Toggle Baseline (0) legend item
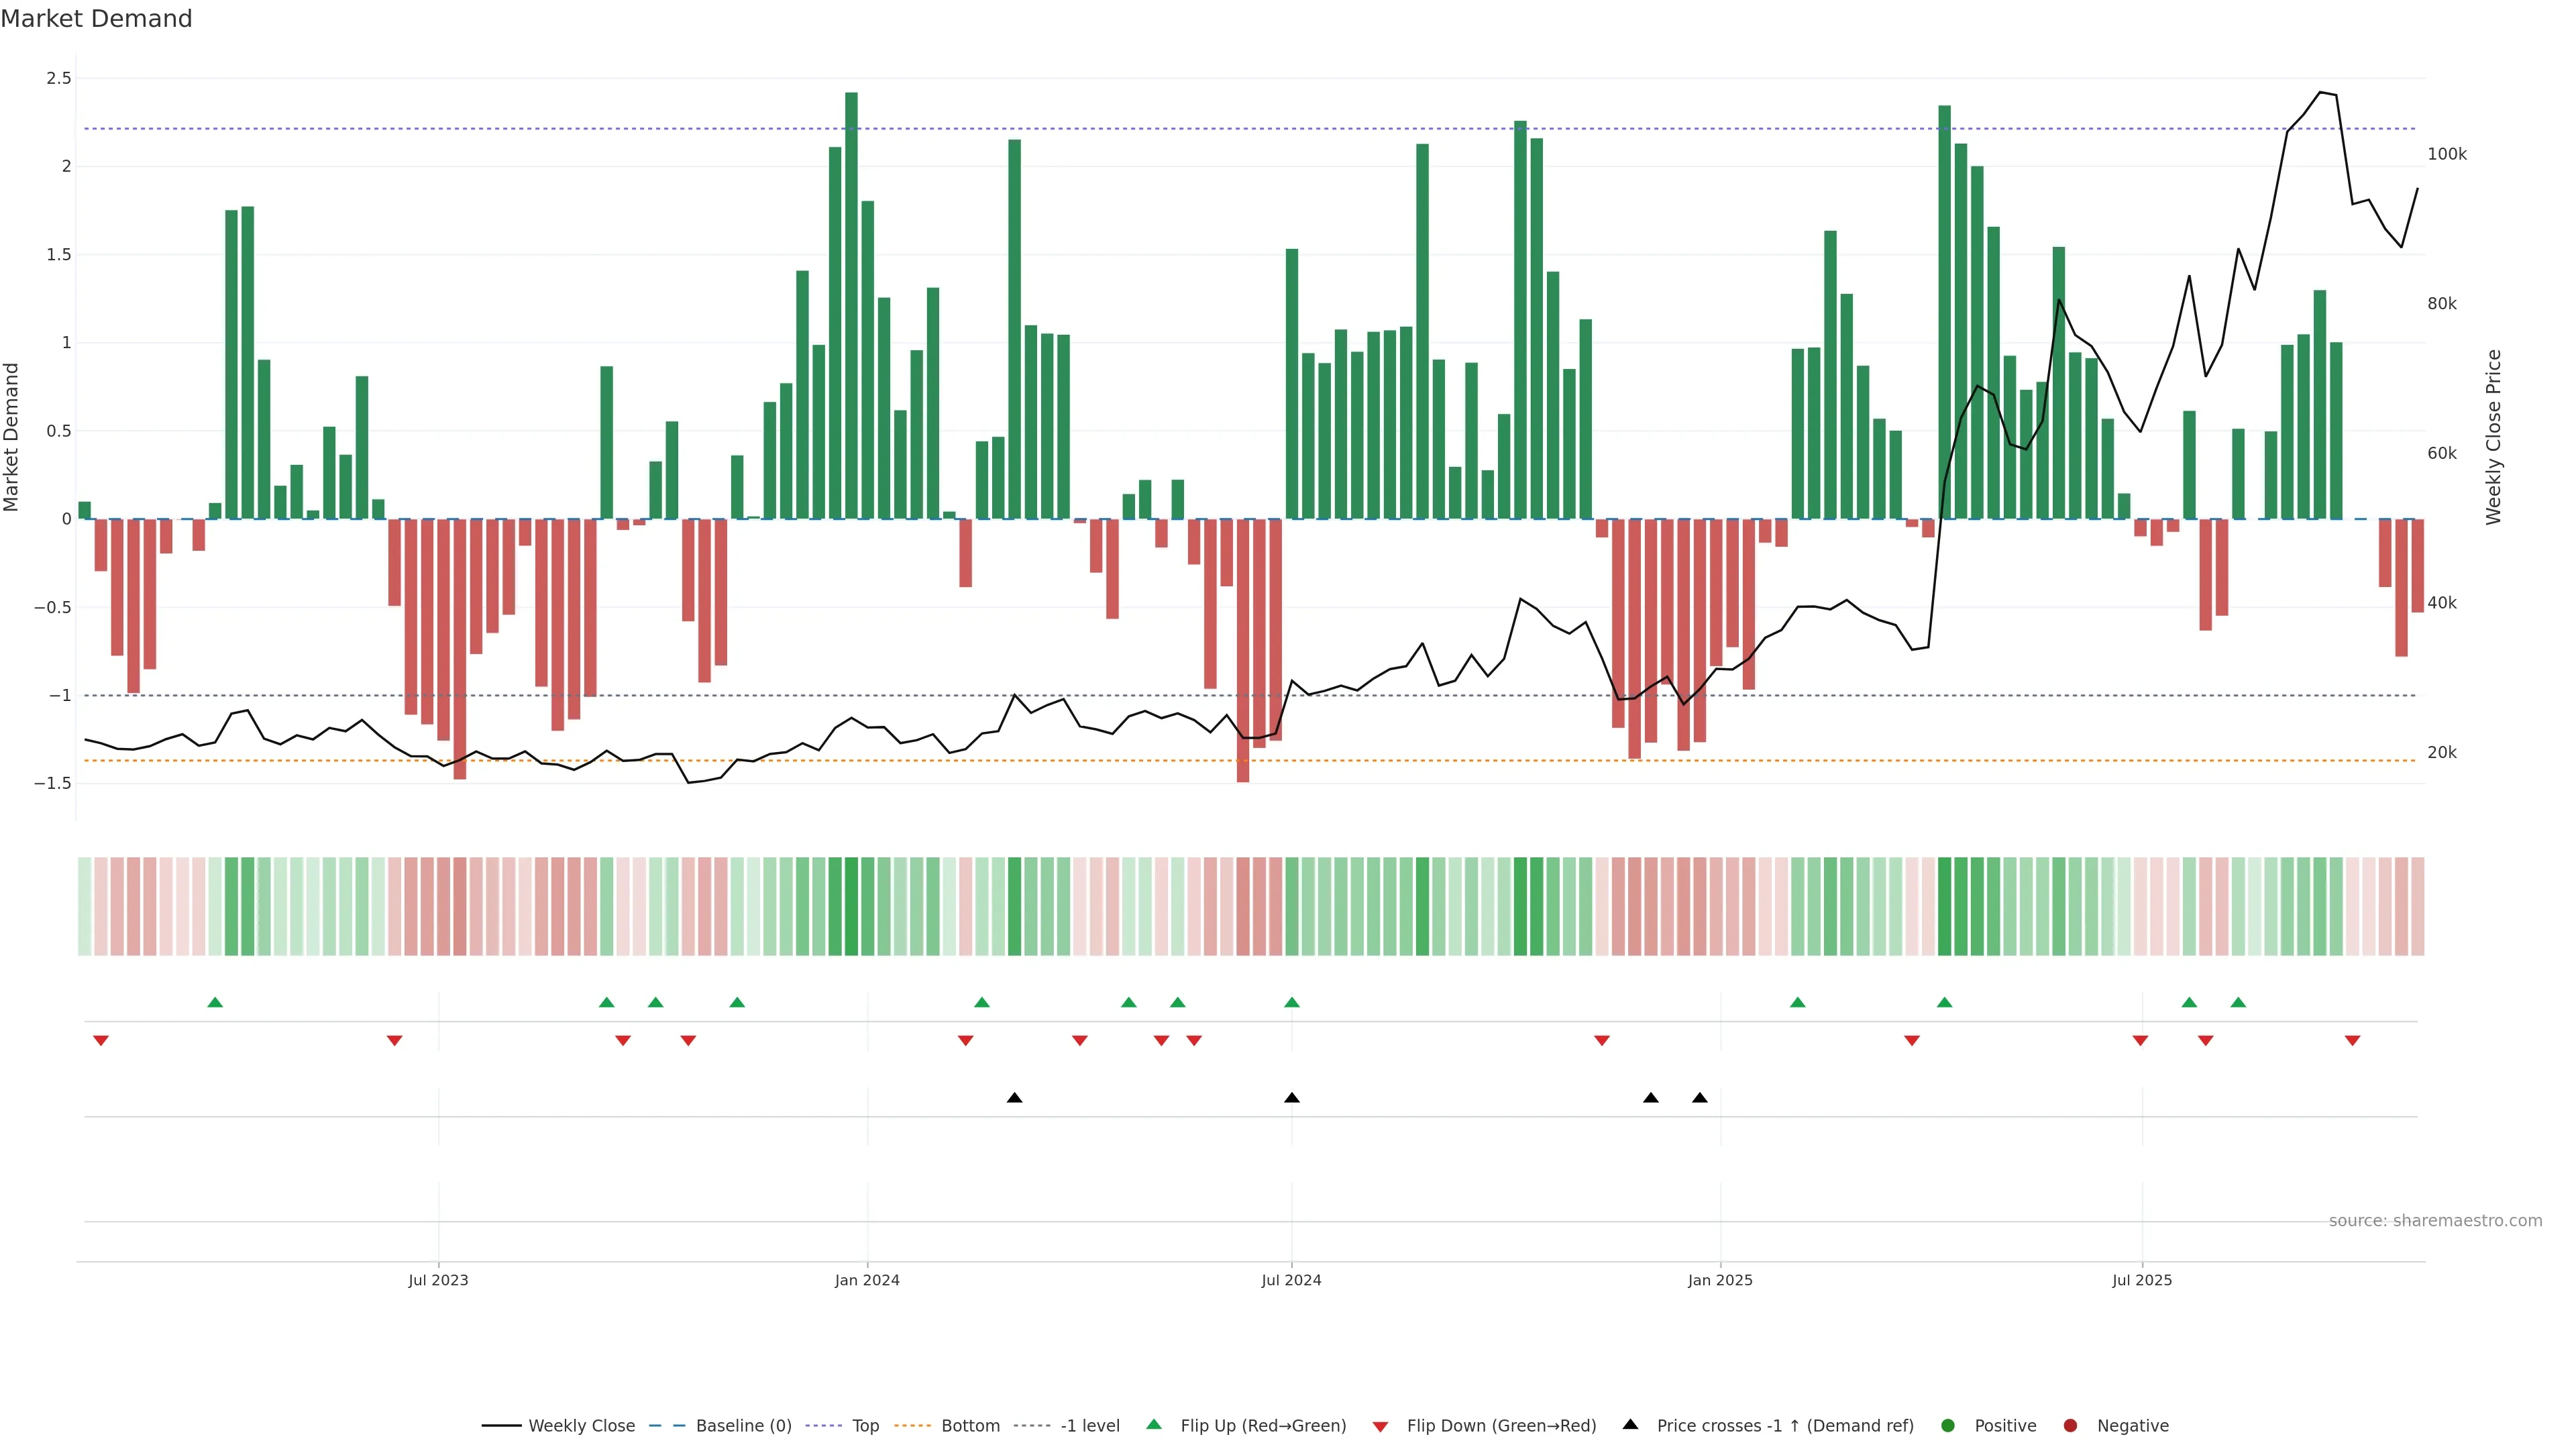This screenshot has height=1449, width=2576. [x=743, y=1425]
